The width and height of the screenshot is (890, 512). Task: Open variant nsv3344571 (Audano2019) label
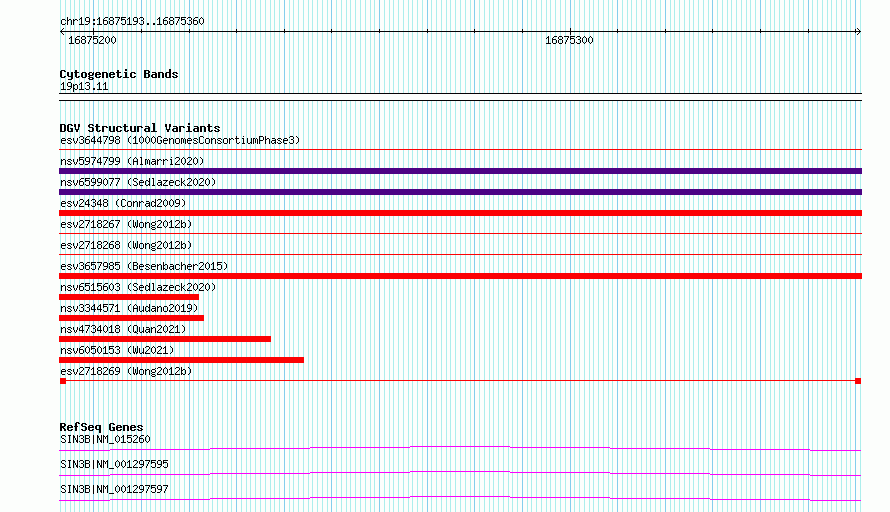(x=129, y=308)
